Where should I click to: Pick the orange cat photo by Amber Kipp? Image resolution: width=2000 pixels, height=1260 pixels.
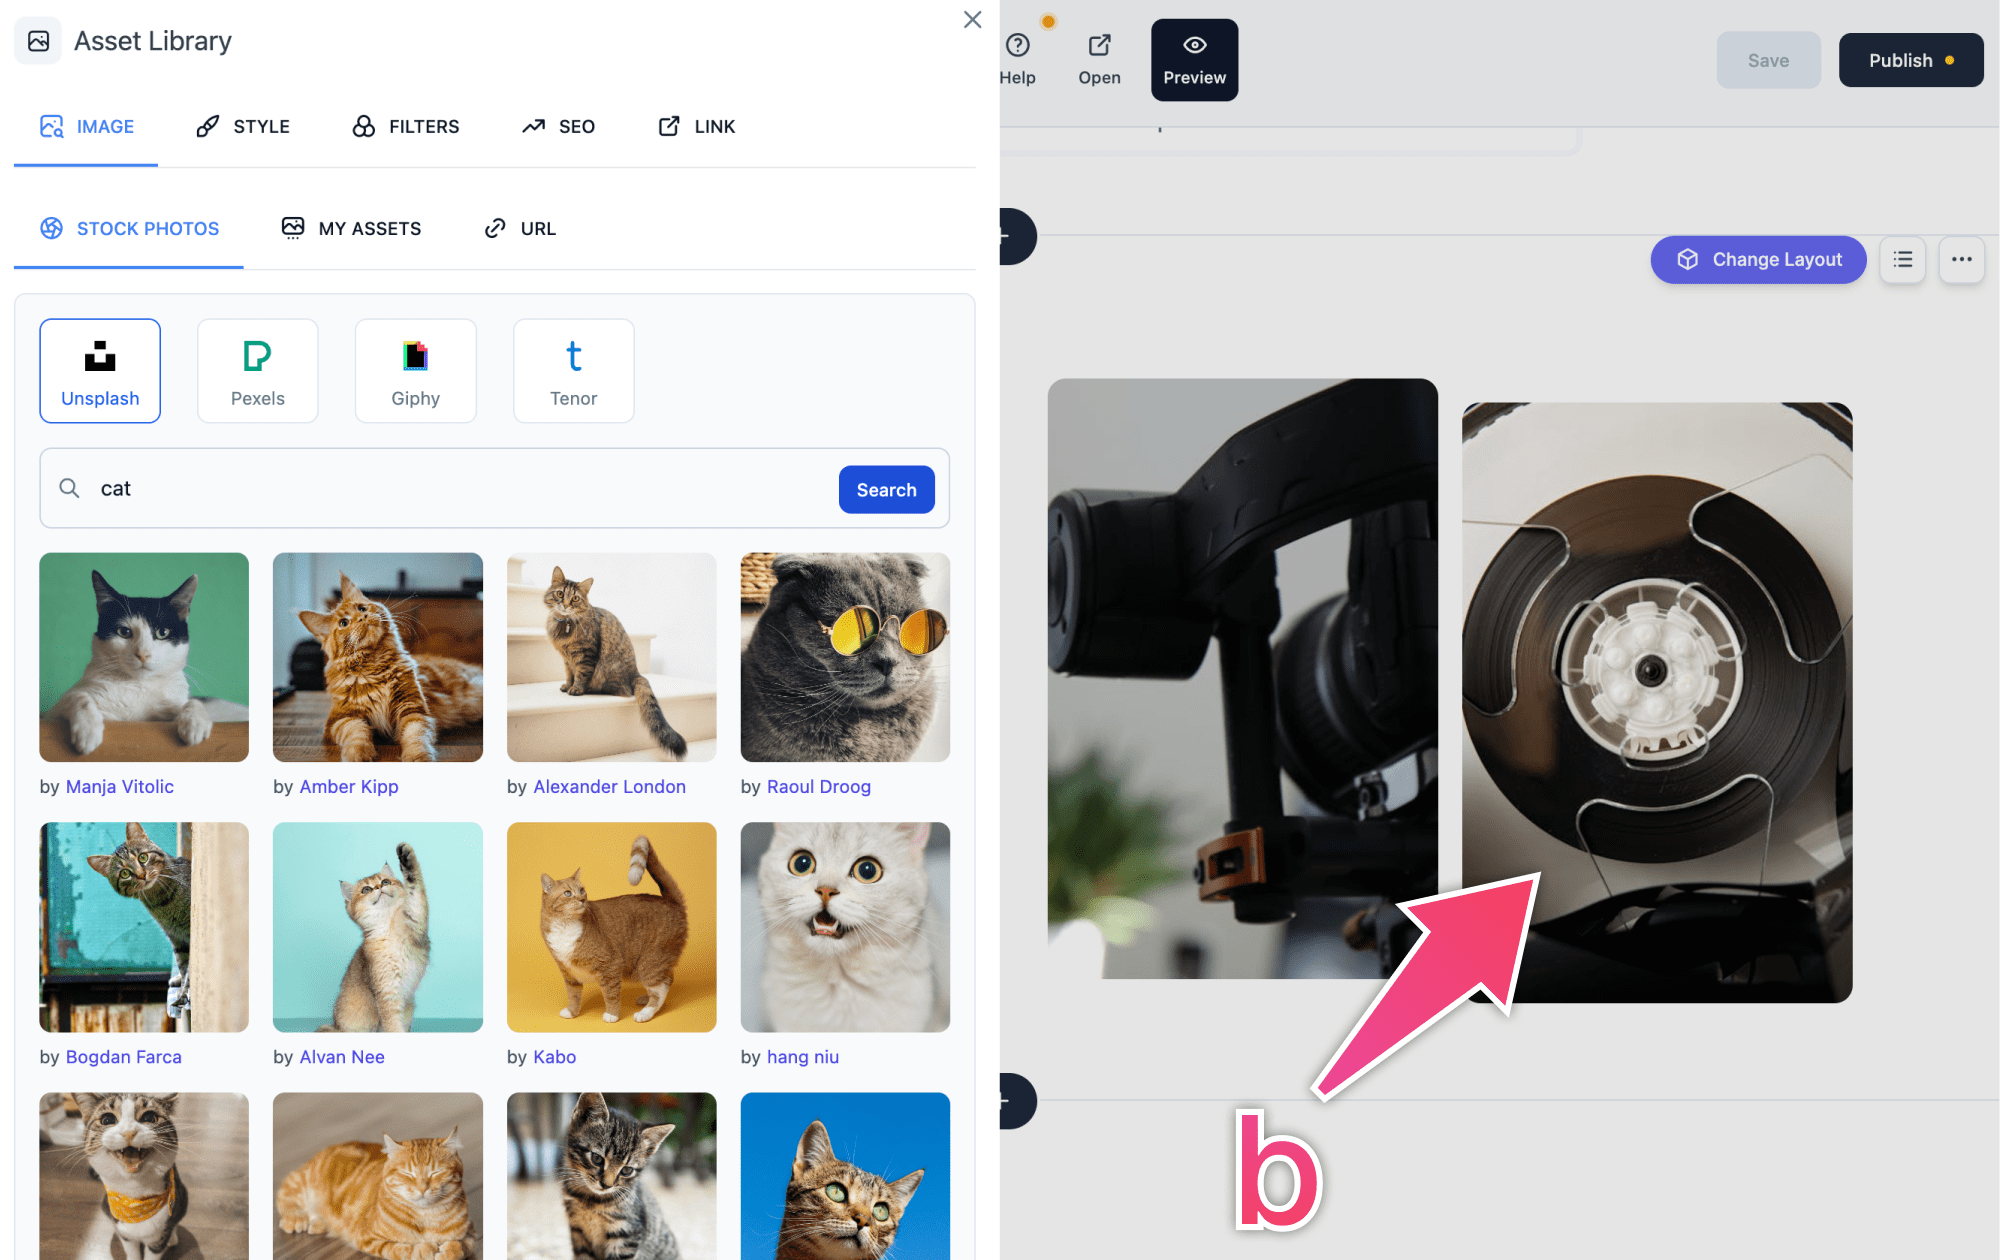(x=378, y=657)
